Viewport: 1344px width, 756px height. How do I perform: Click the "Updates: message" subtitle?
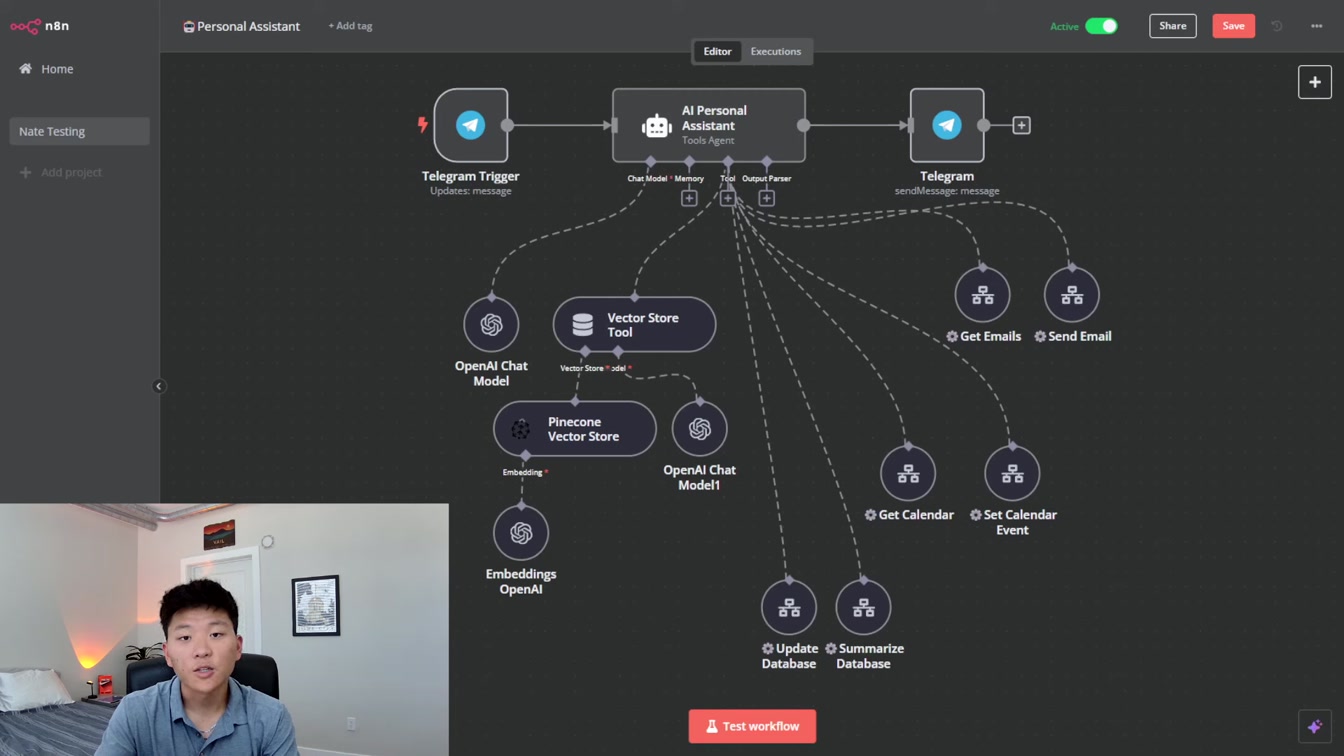[x=471, y=191]
